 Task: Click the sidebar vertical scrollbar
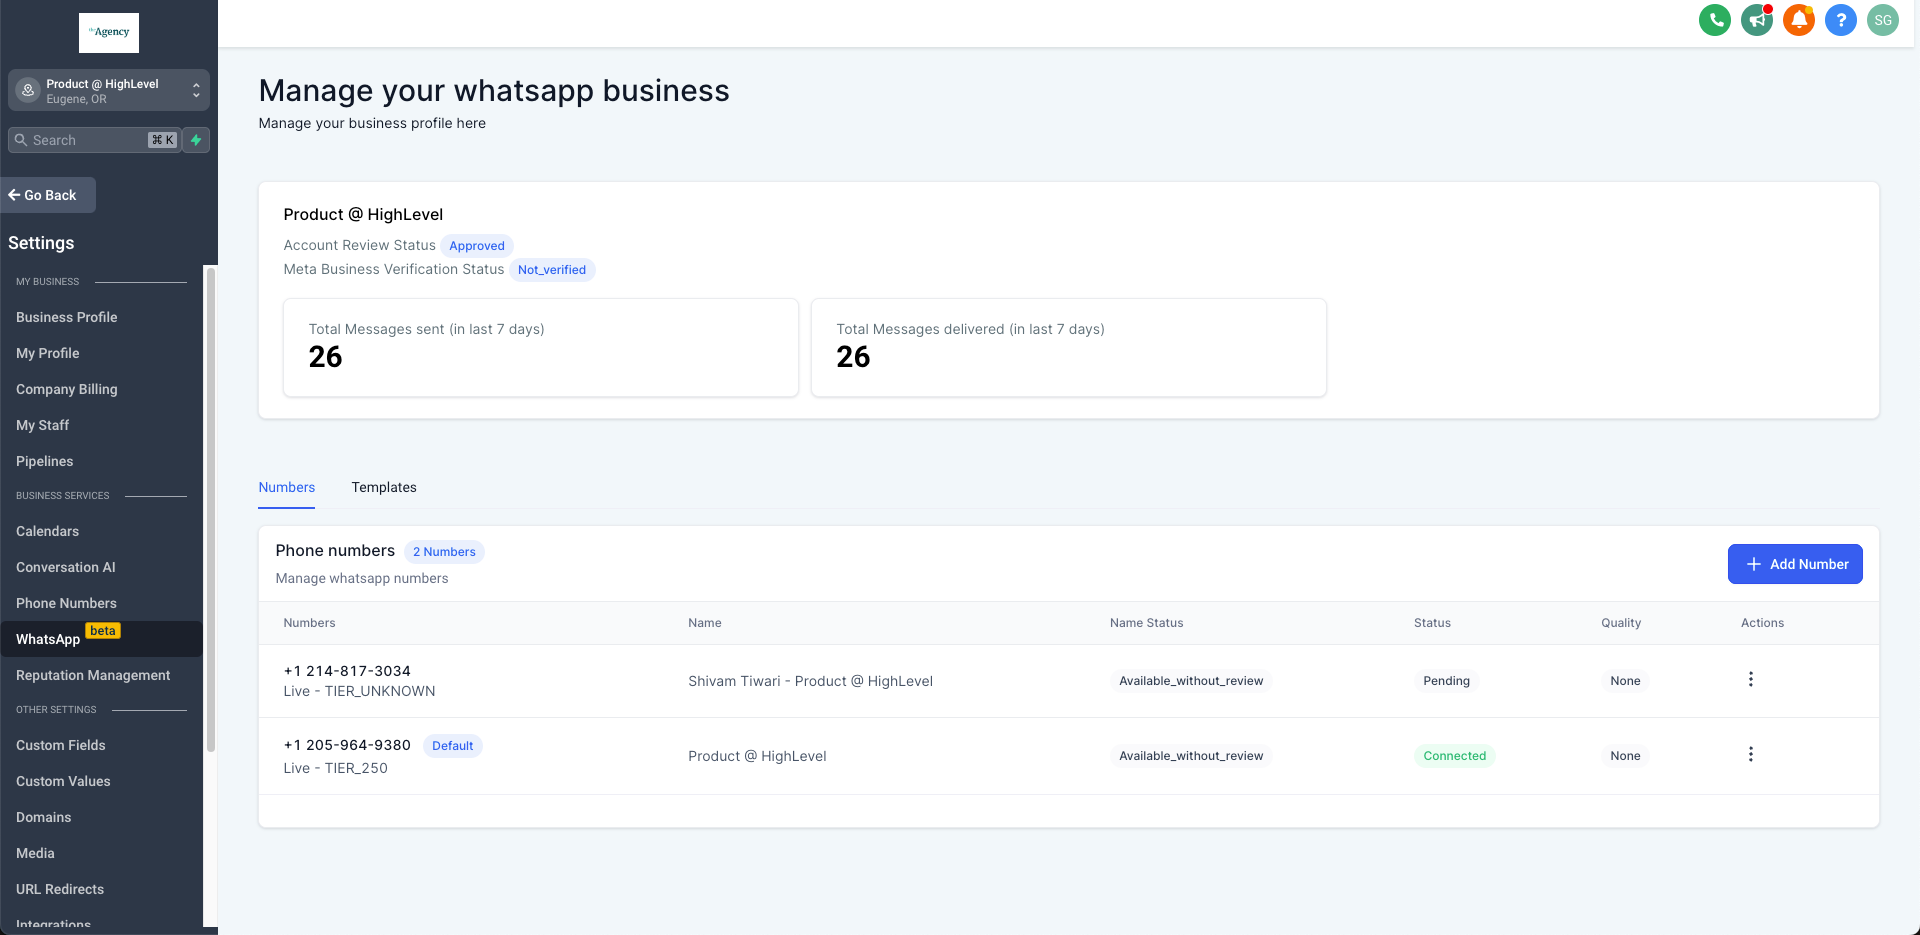(210, 510)
